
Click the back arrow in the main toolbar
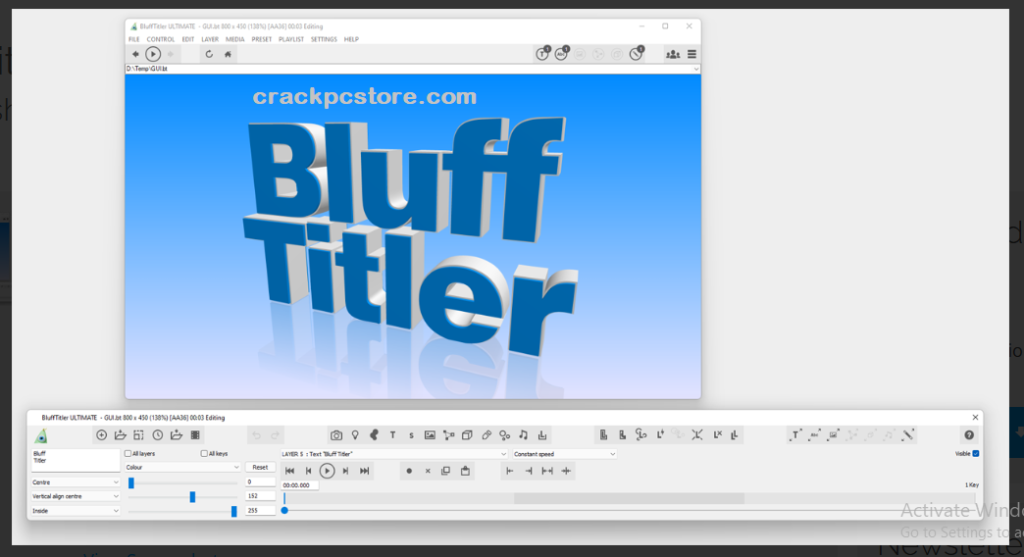[135, 54]
